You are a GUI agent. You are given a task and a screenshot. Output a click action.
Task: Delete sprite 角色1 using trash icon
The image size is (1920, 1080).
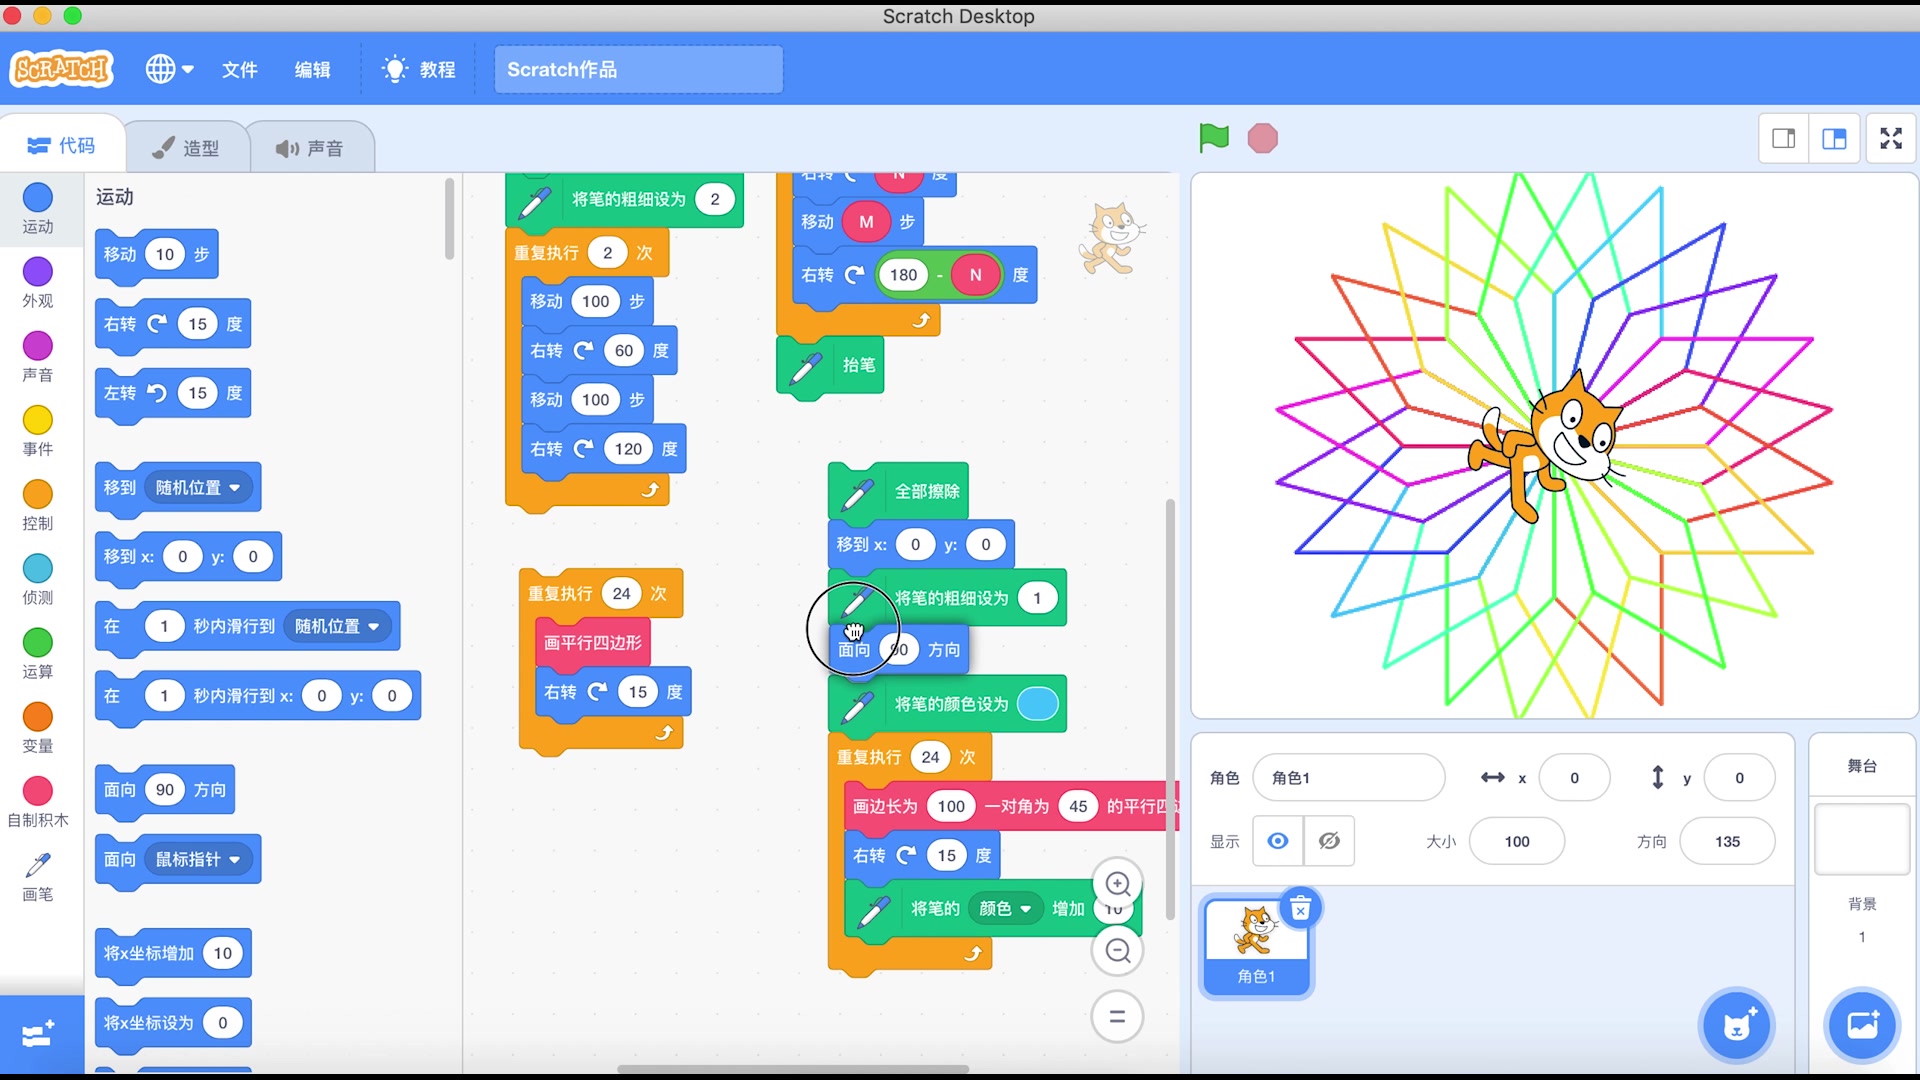tap(1300, 908)
